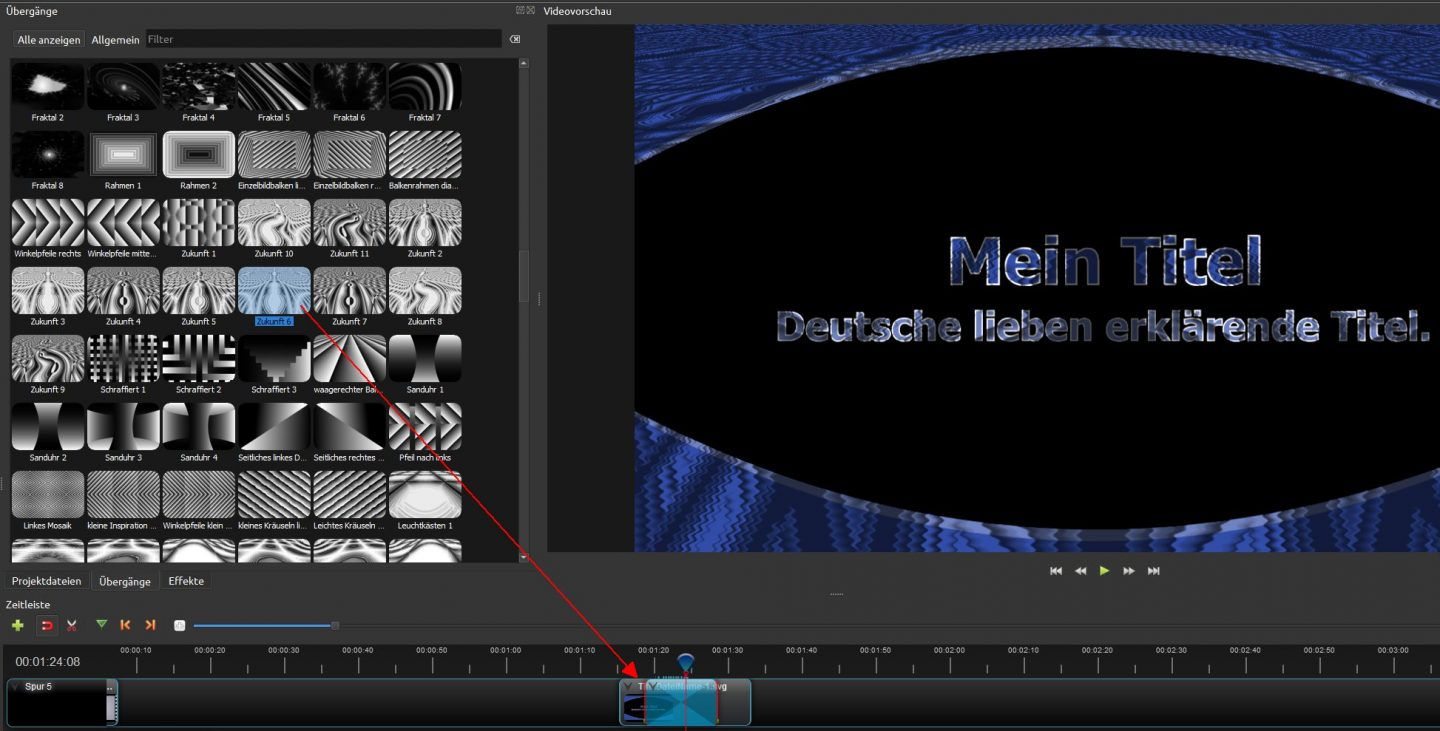Toggle the Allgemein filter
The image size is (1440, 731).
click(115, 40)
